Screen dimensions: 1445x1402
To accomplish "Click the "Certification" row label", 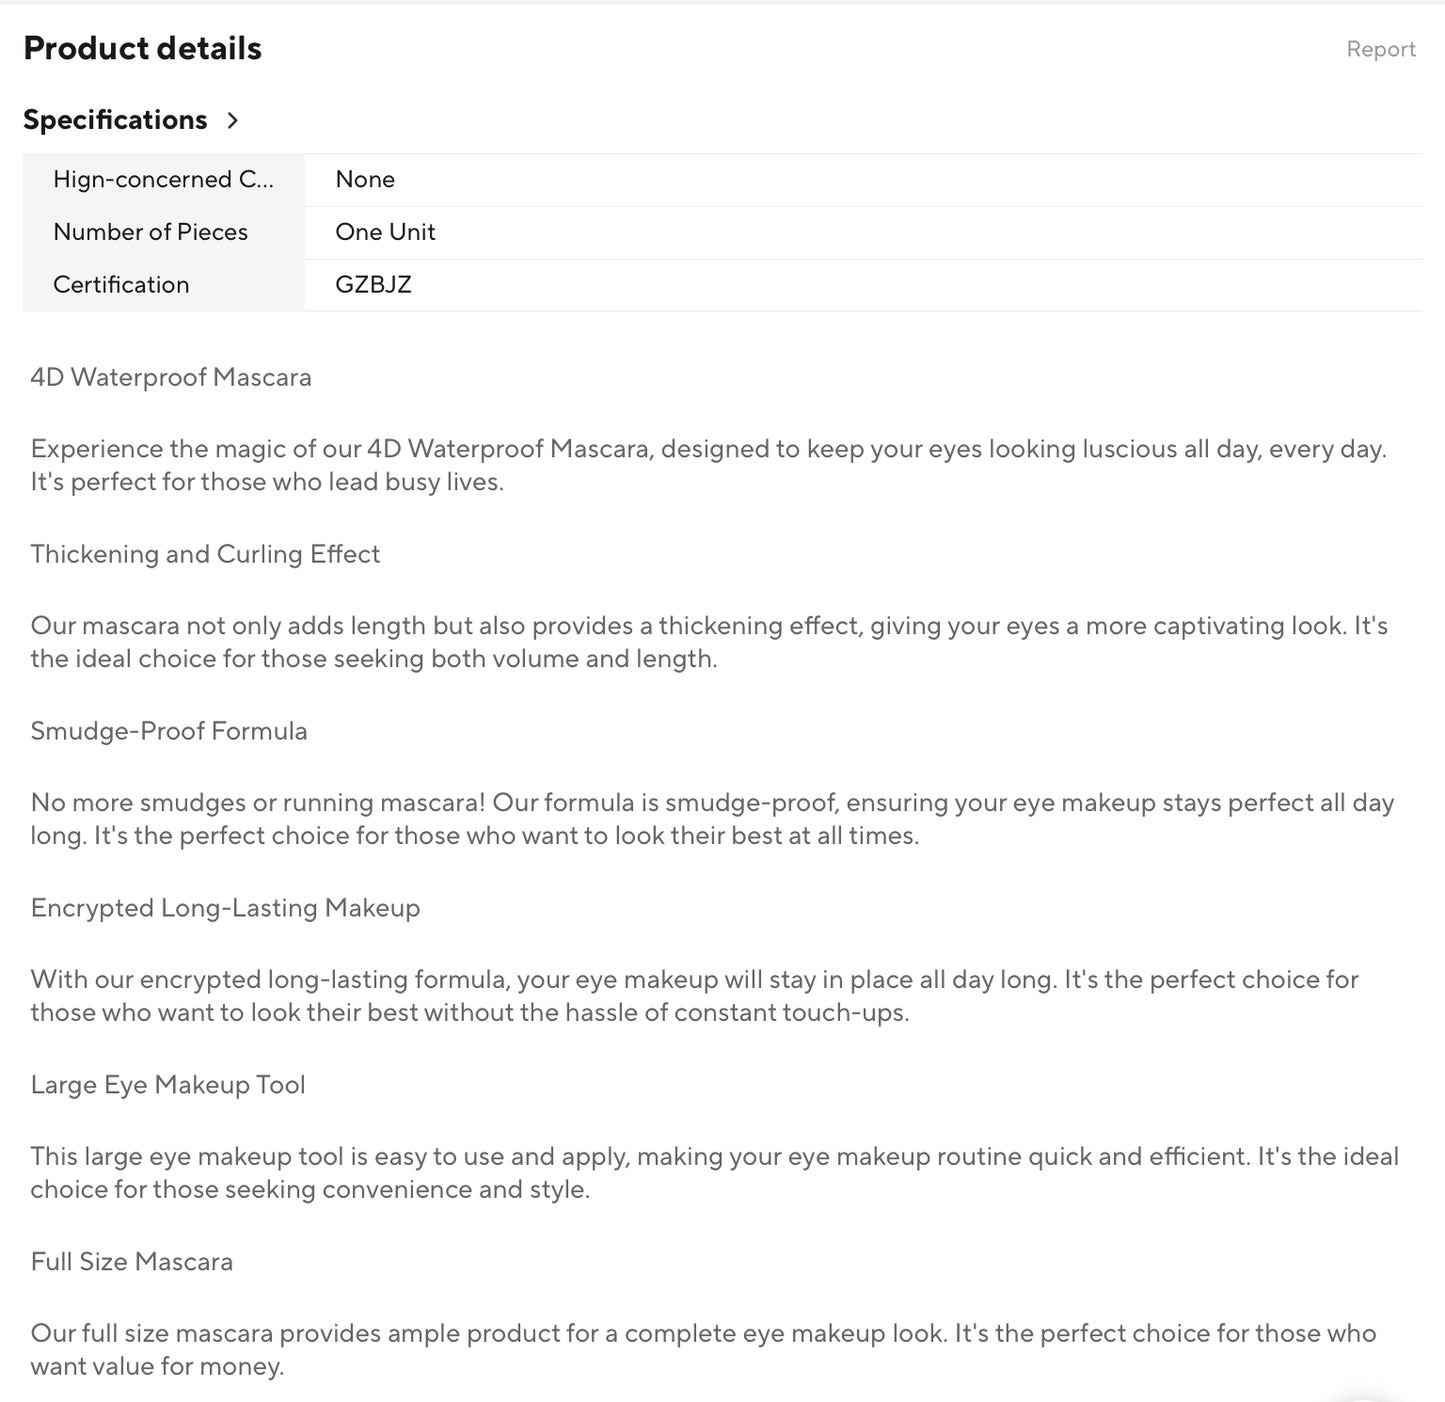I will [121, 285].
